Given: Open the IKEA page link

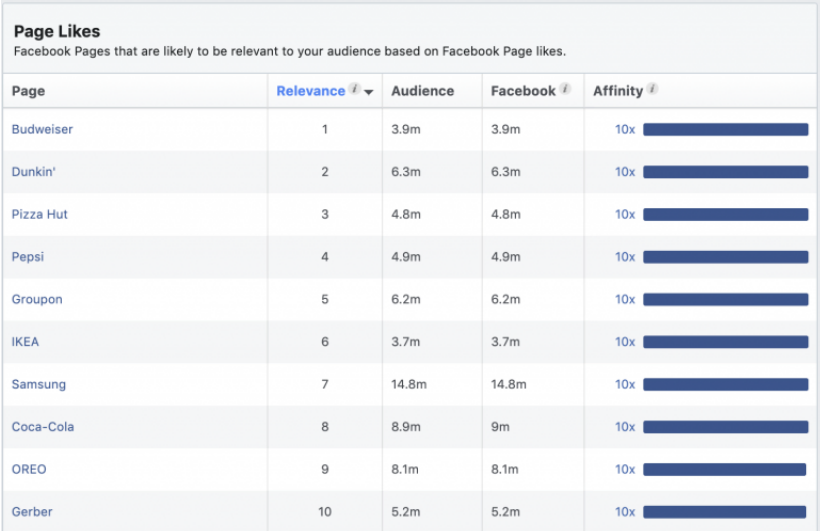Looking at the screenshot, I should point(25,342).
